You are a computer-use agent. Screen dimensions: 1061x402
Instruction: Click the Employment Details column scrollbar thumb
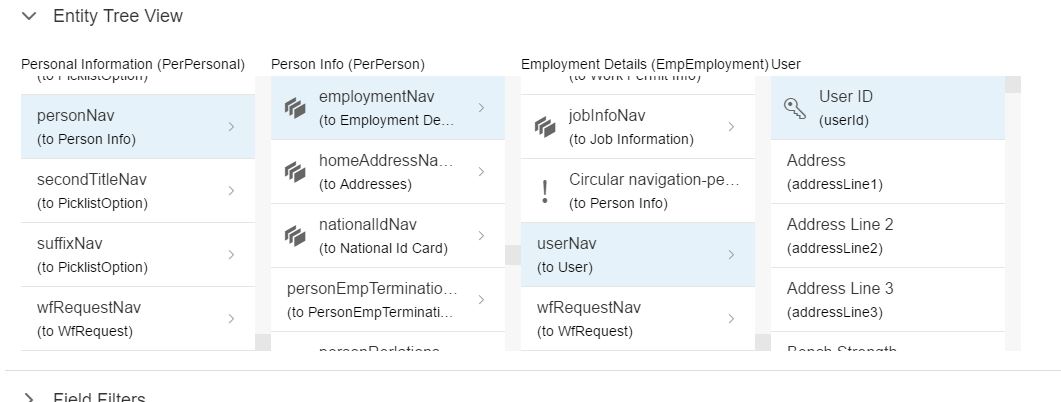pos(763,342)
